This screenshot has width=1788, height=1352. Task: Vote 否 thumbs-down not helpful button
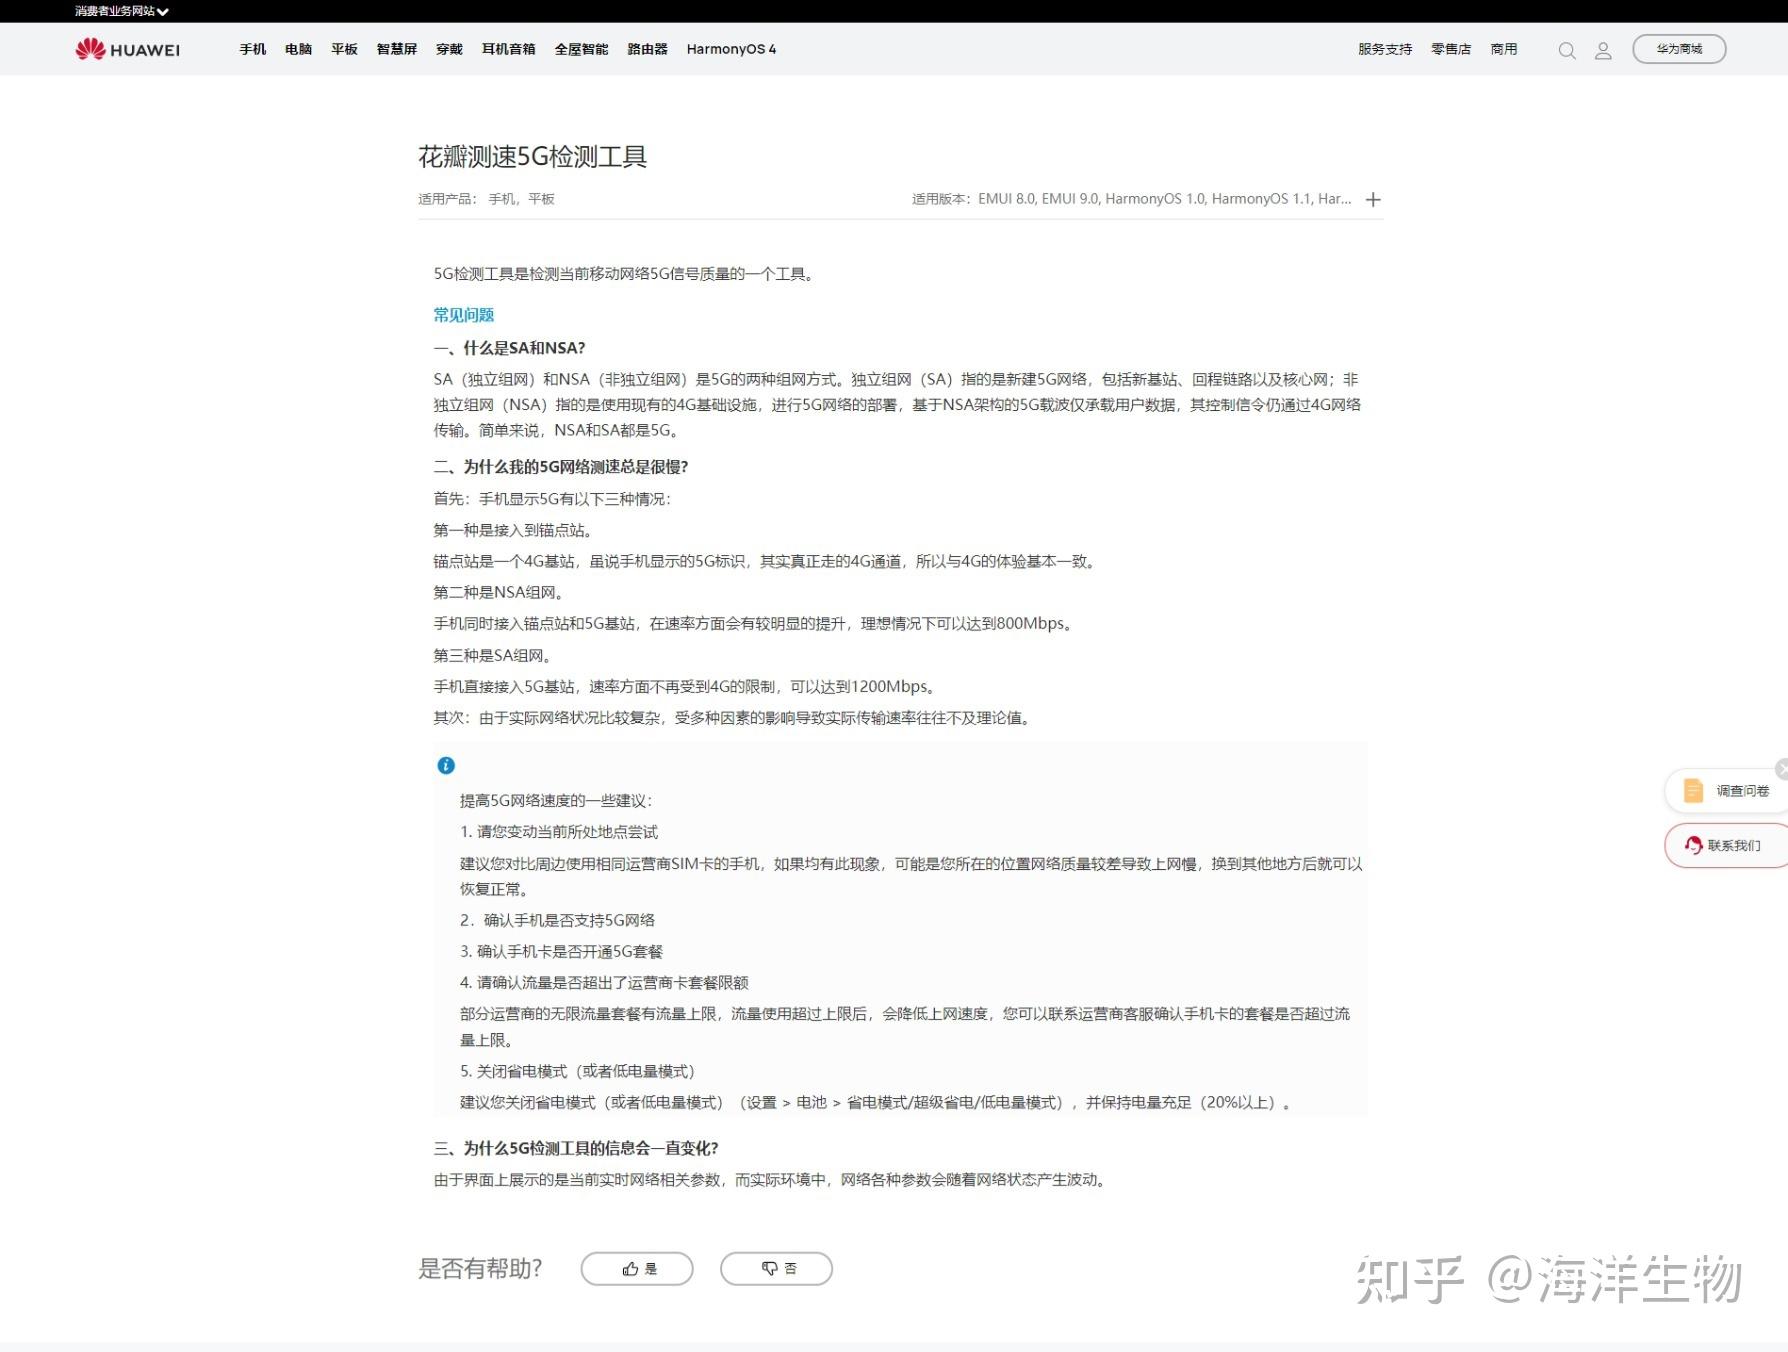pos(776,1268)
